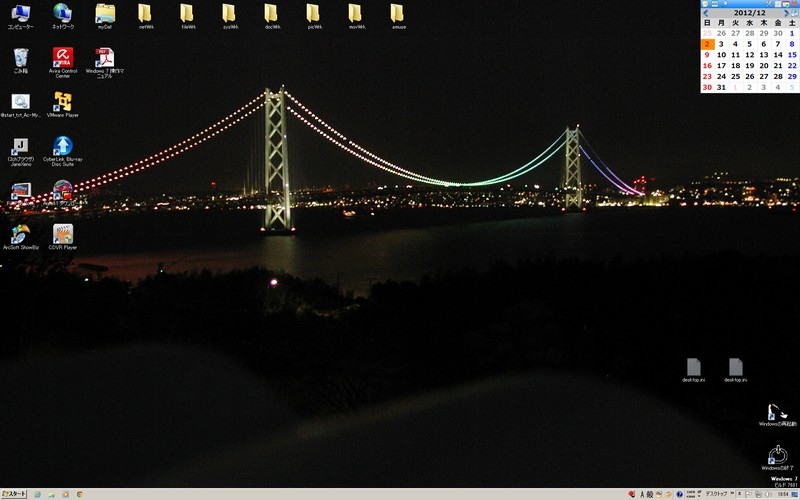The width and height of the screenshot is (800, 500).
Task: Click the Windows shutdown shortcut icon
Action: click(x=777, y=456)
